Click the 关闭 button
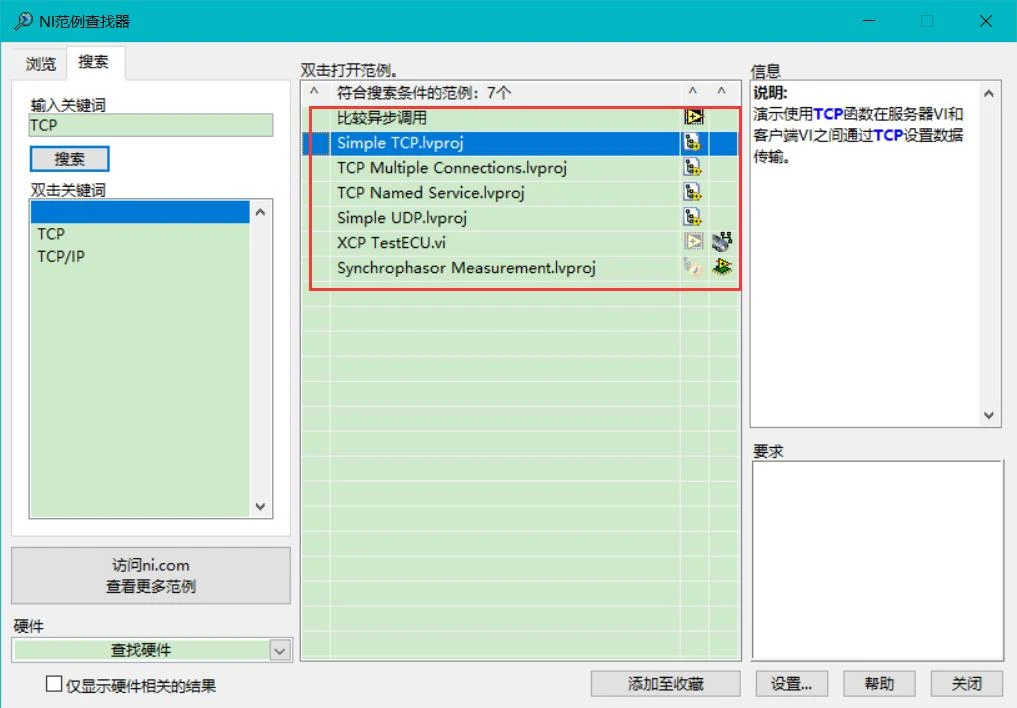The height and width of the screenshot is (708, 1017). (x=966, y=683)
